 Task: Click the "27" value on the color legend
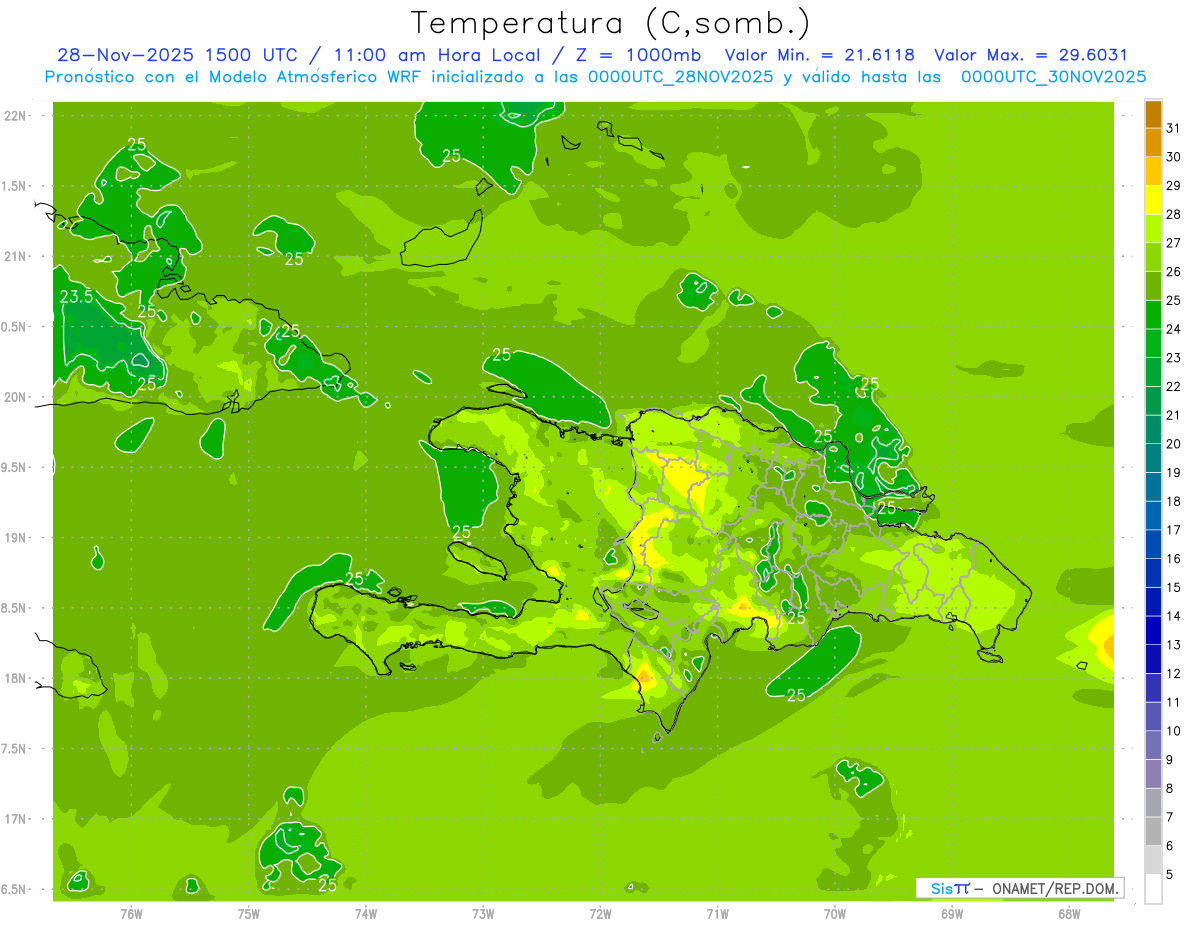[1174, 243]
